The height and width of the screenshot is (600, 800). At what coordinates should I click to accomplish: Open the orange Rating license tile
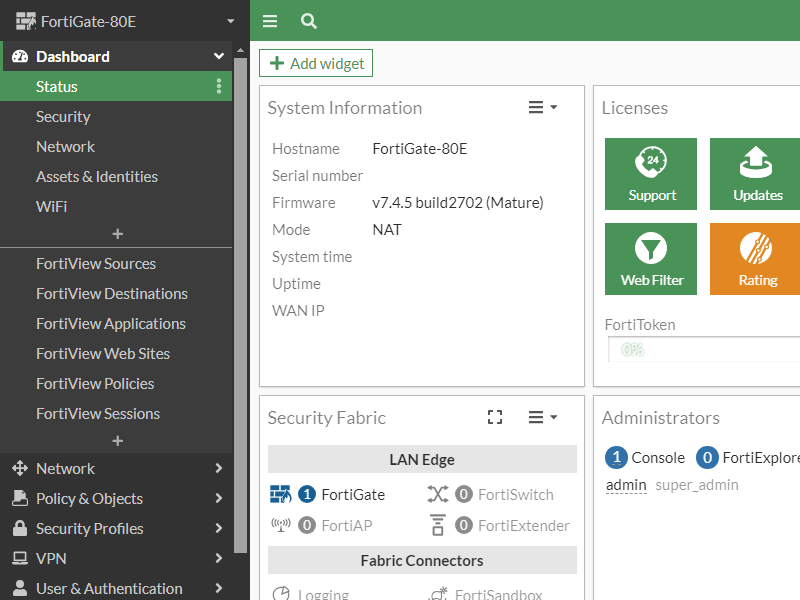pos(755,259)
